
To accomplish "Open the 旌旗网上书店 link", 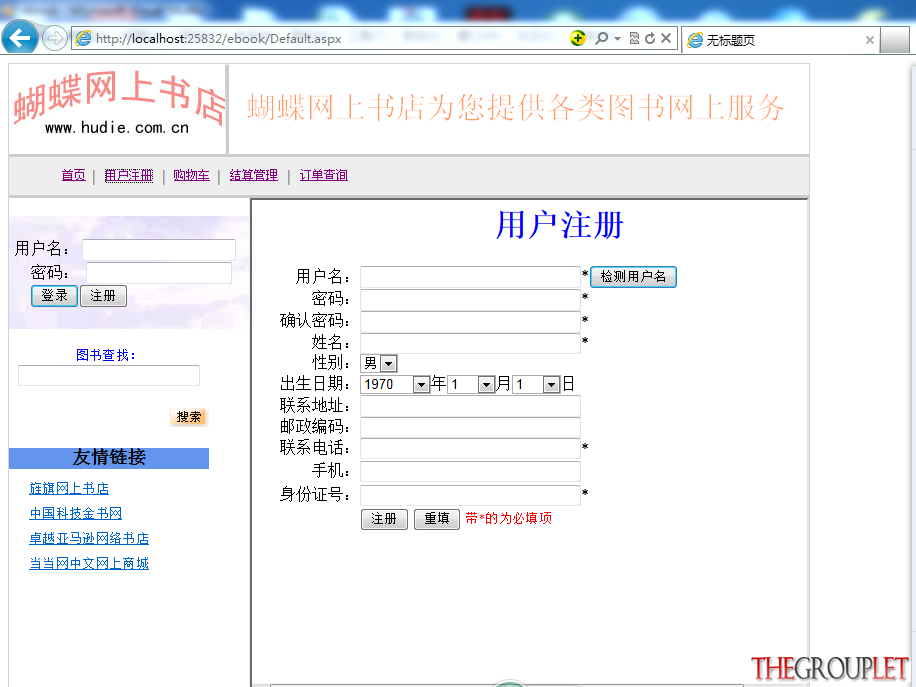I will [69, 488].
